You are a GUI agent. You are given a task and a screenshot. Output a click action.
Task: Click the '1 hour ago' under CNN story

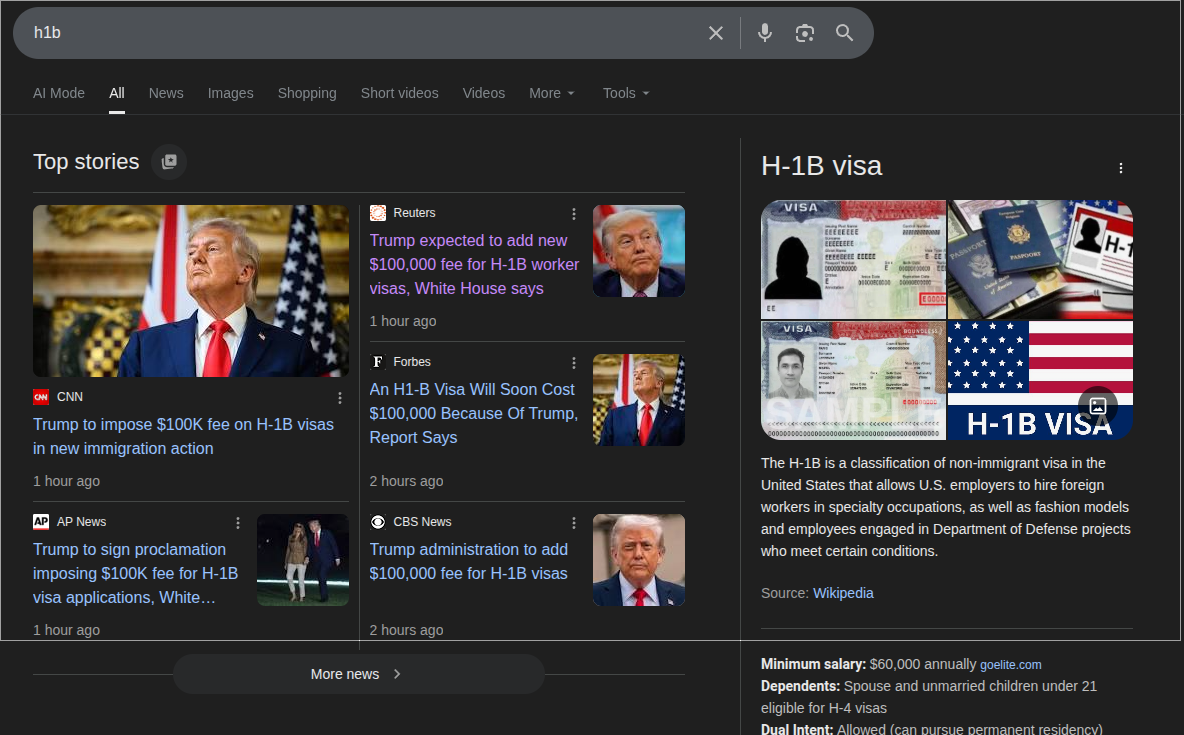66,481
